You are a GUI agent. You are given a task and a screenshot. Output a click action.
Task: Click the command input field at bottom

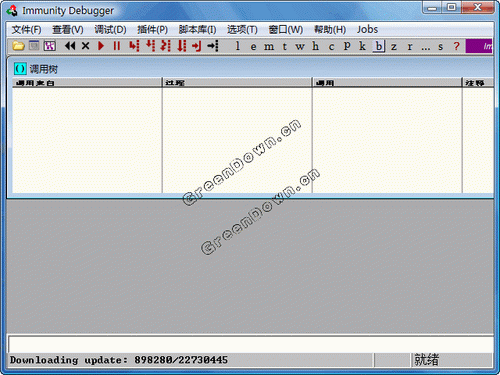[251, 344]
